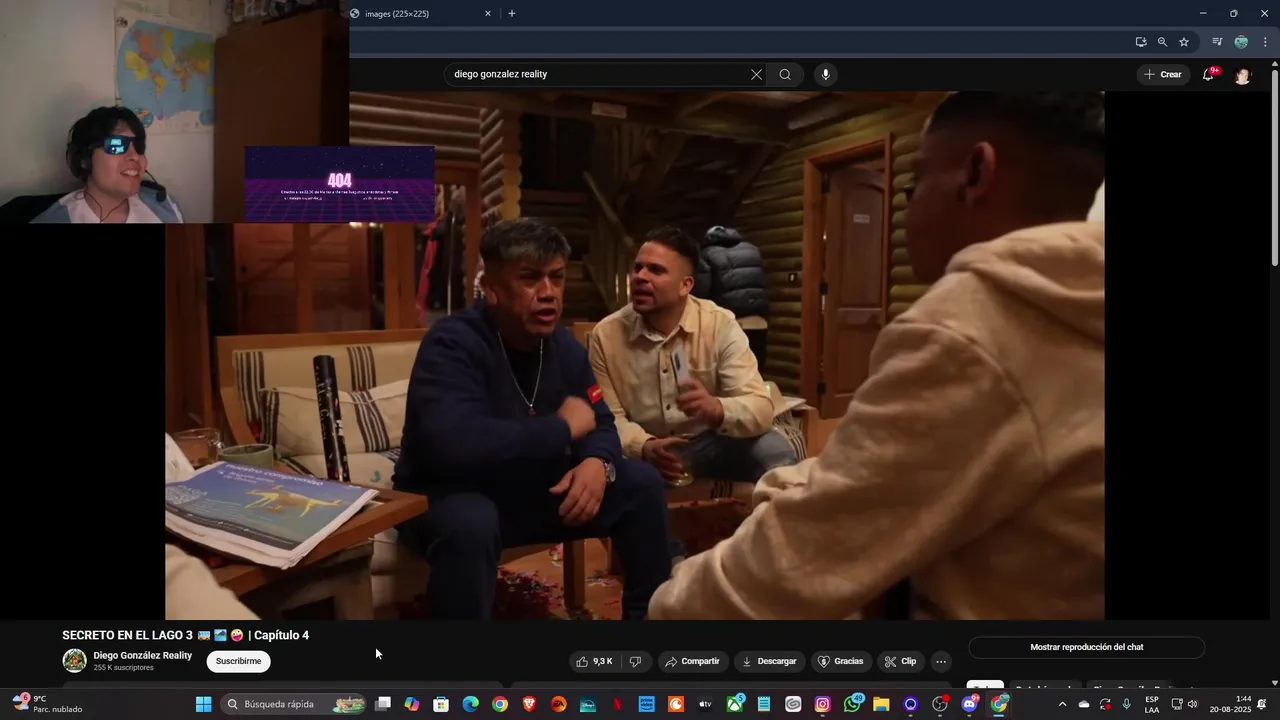
Task: Open a new browser tab
Action: (512, 14)
